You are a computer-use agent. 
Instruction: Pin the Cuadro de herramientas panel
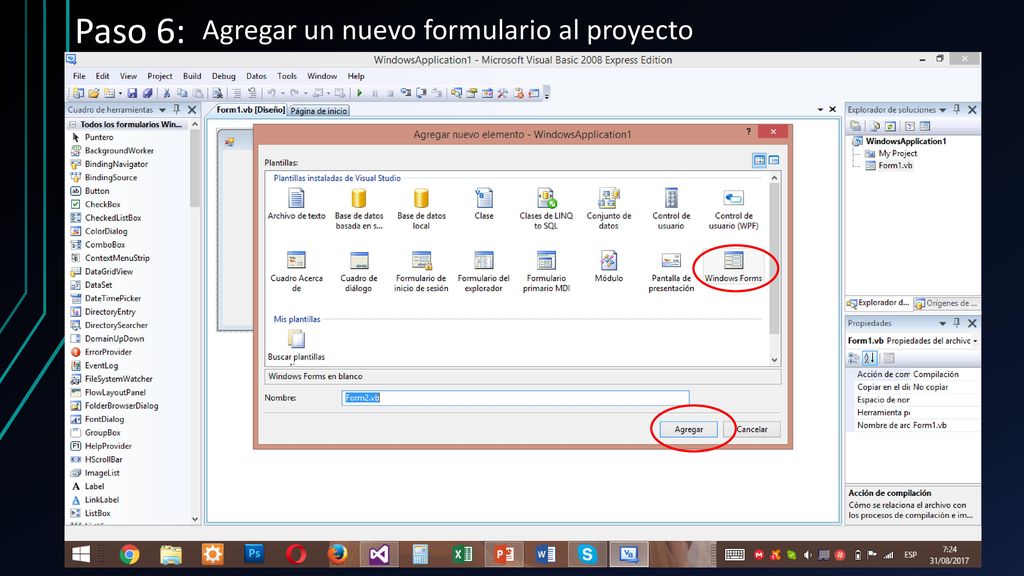pyautogui.click(x=176, y=110)
